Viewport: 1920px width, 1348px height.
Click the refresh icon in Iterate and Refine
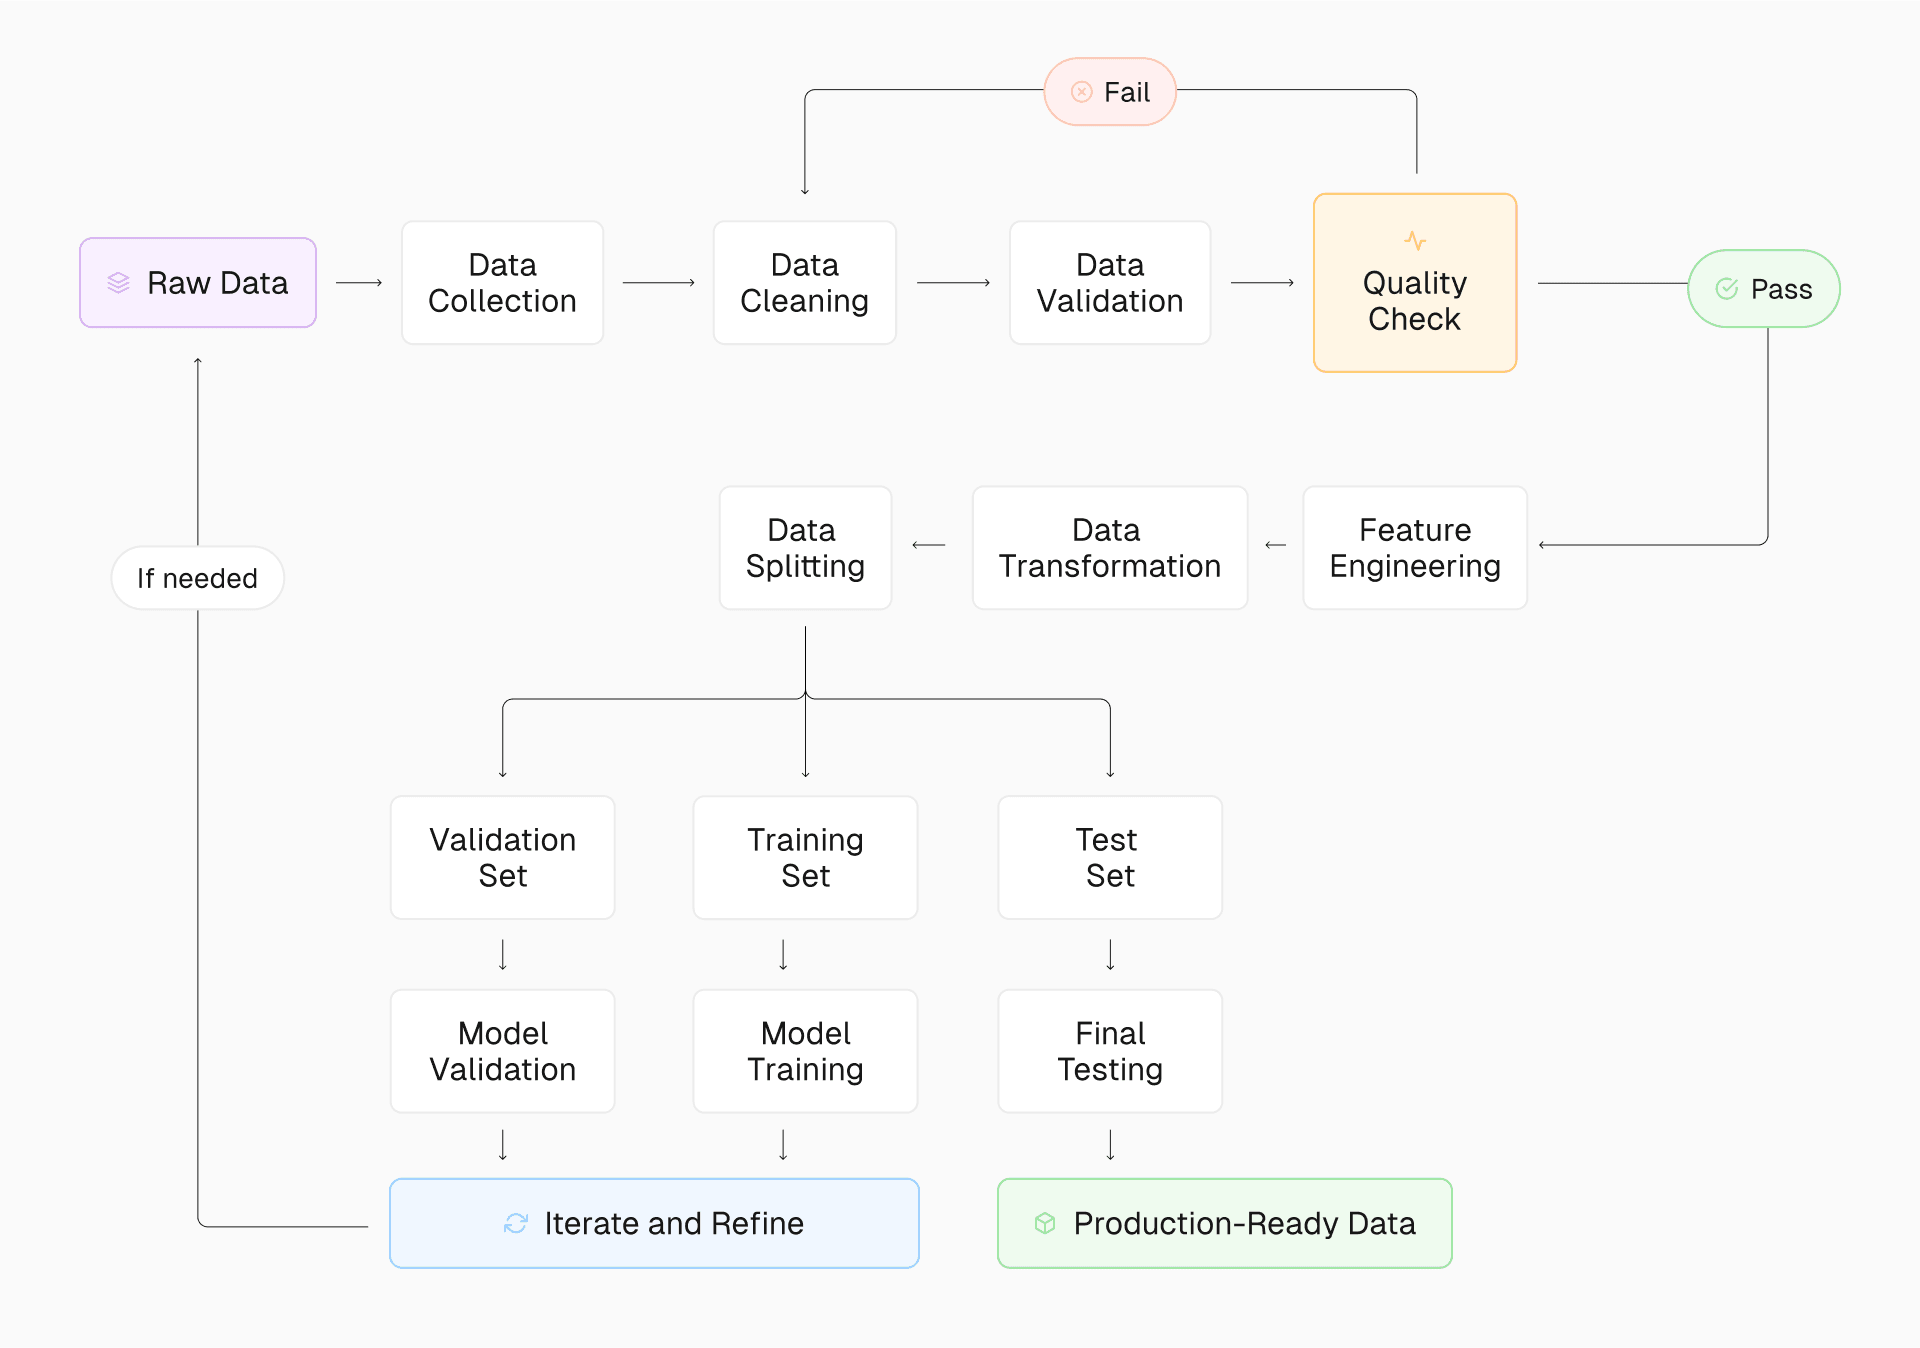point(516,1223)
